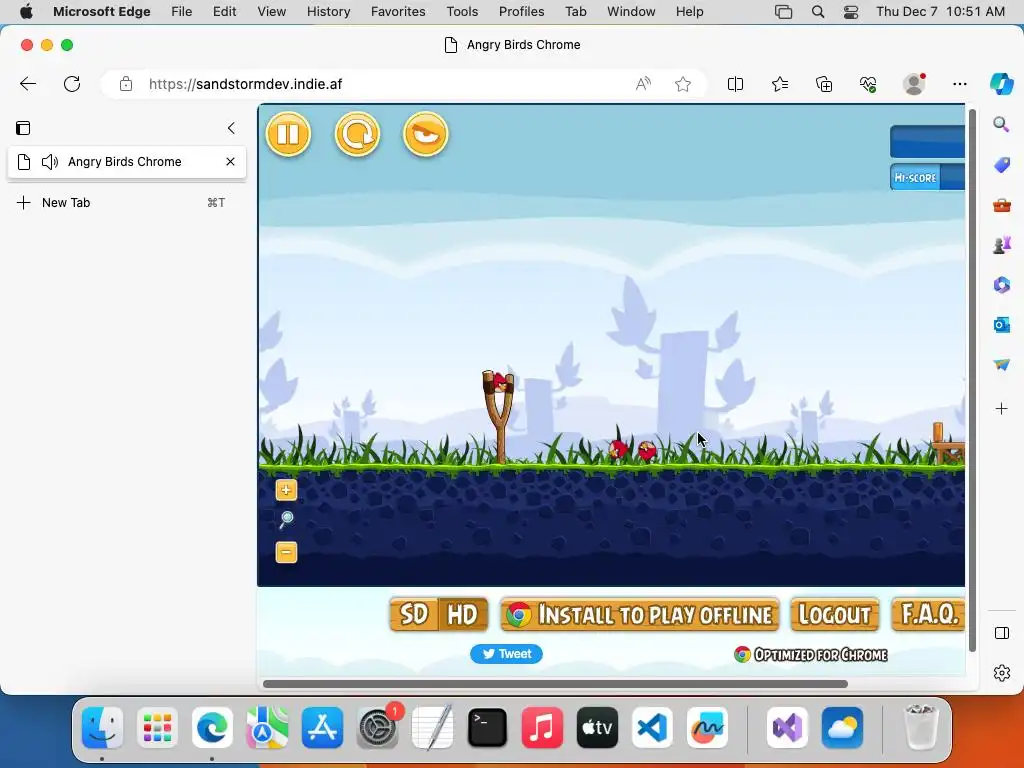This screenshot has width=1024, height=768.
Task: Open Control Center in menu bar
Action: 851,12
